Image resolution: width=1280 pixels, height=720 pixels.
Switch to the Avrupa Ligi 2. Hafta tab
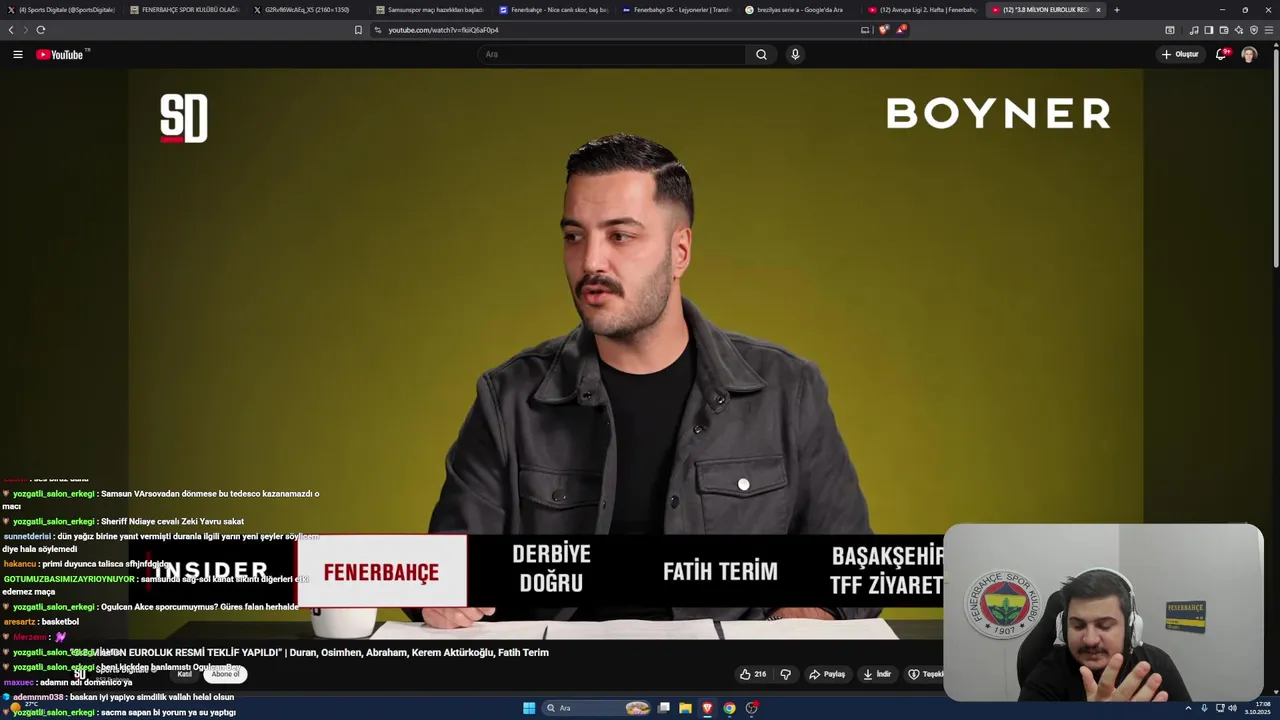pyautogui.click(x=922, y=10)
